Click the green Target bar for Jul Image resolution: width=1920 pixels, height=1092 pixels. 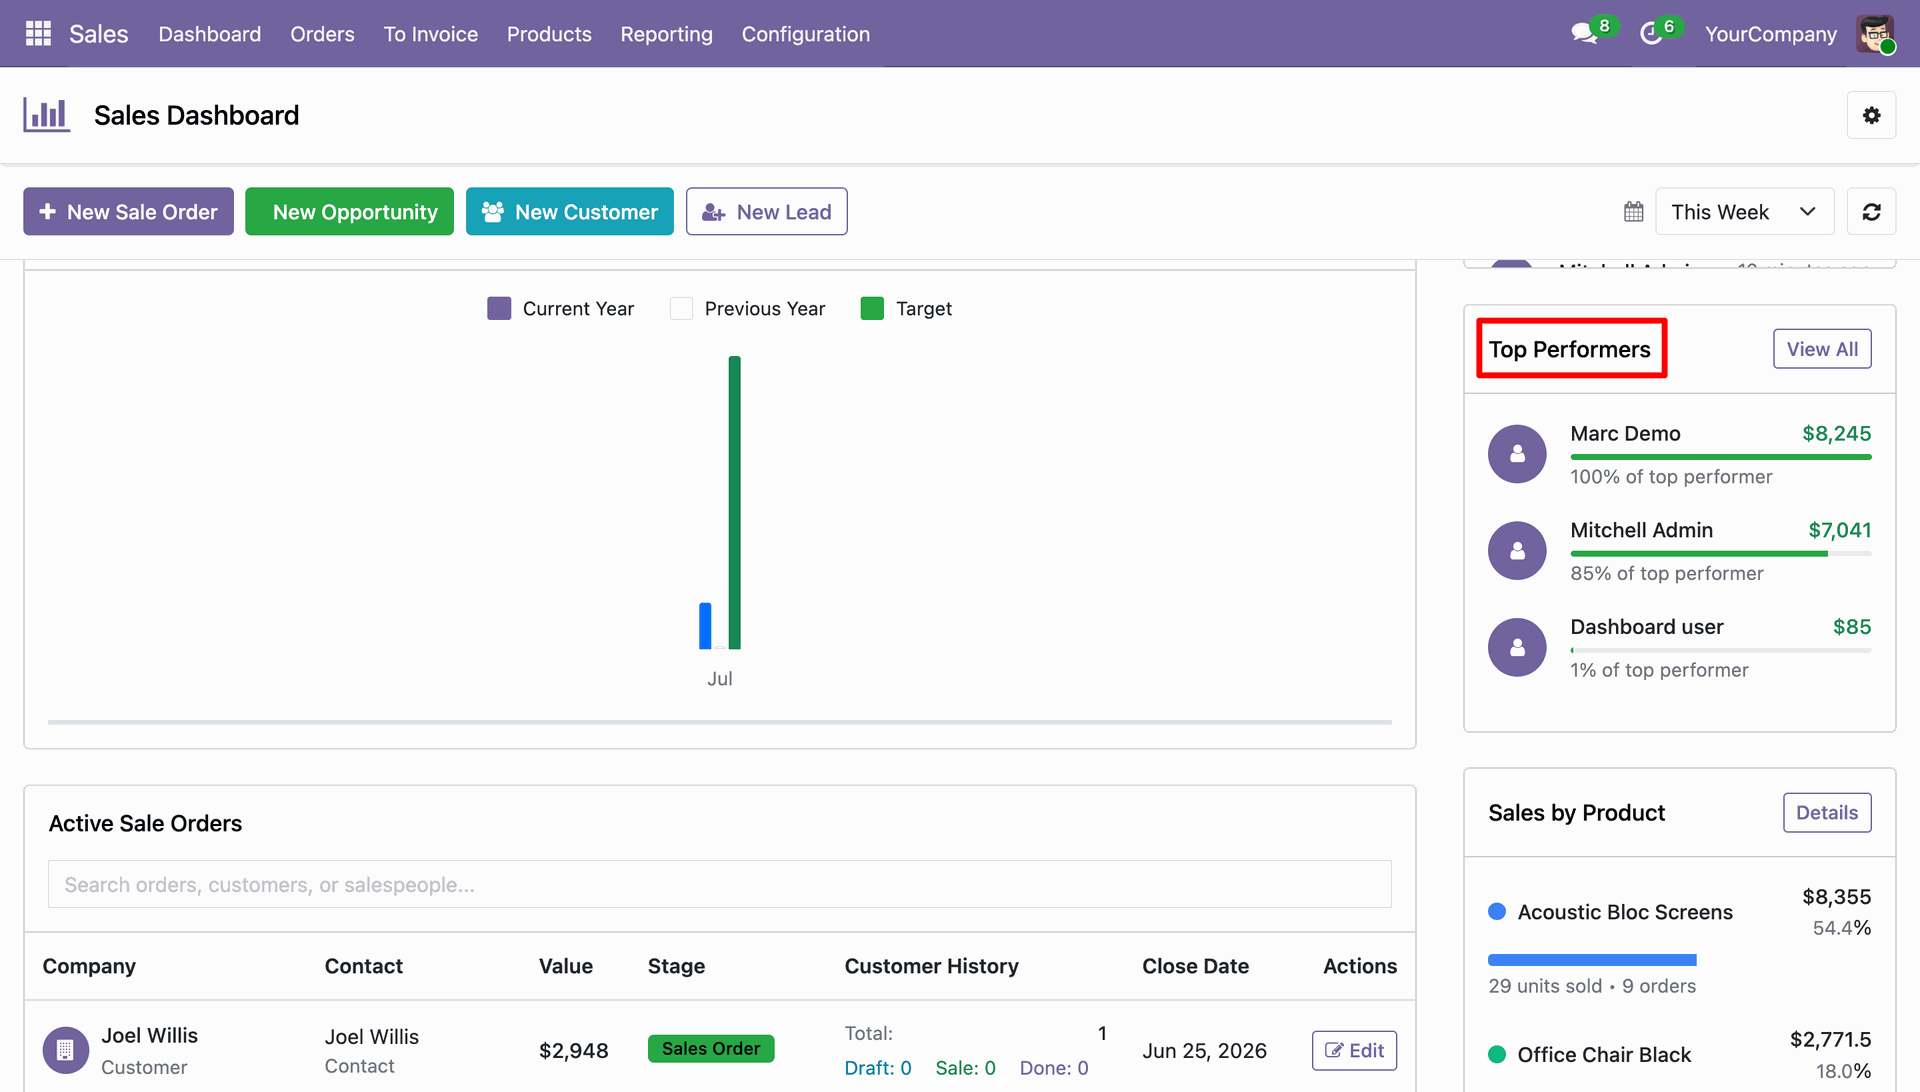pos(735,503)
